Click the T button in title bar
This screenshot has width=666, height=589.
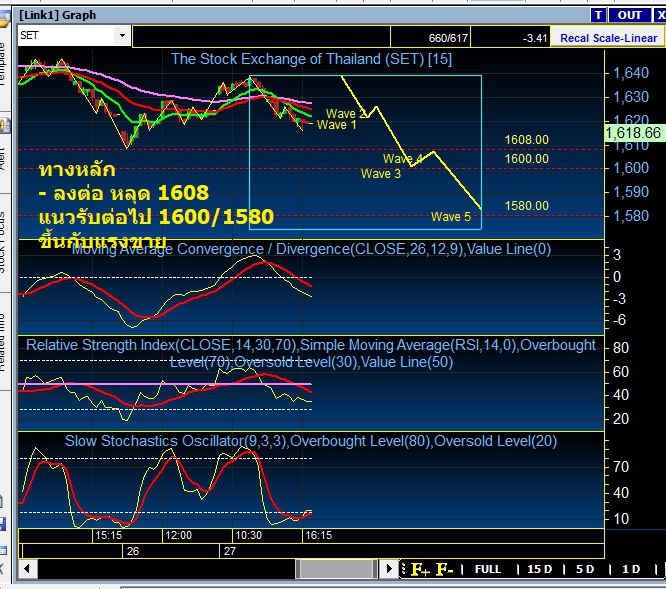[x=598, y=15]
